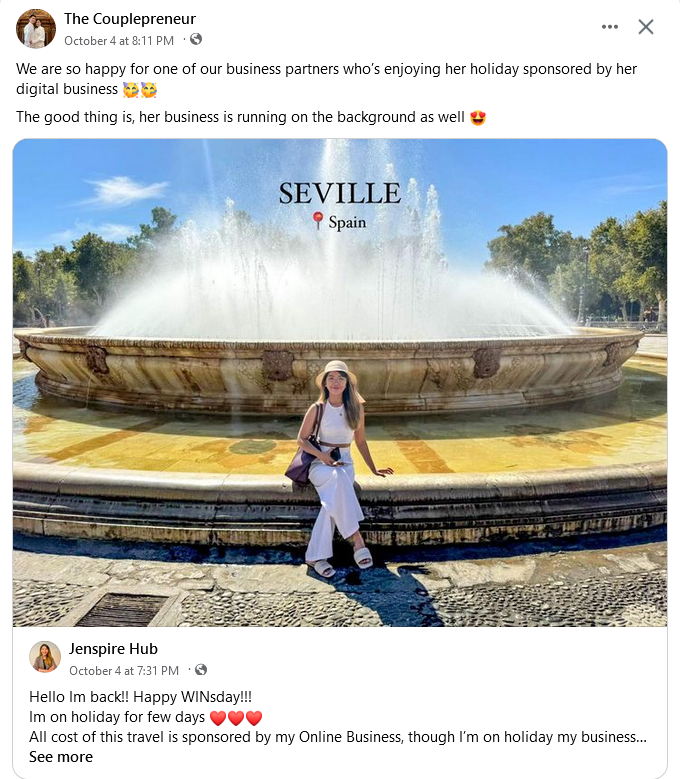Screen dimensions: 680x779
Task: Click the red location pin next to Spain
Action: coord(318,221)
